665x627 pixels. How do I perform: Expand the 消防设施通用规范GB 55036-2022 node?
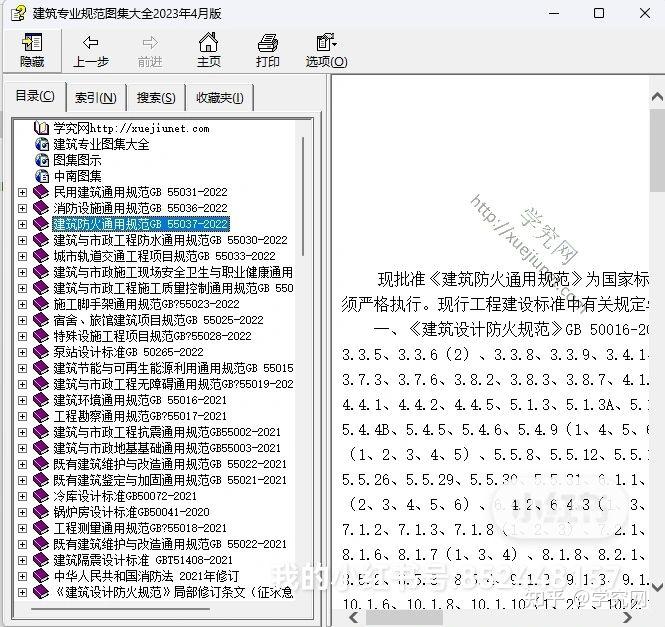pyautogui.click(x=22, y=209)
